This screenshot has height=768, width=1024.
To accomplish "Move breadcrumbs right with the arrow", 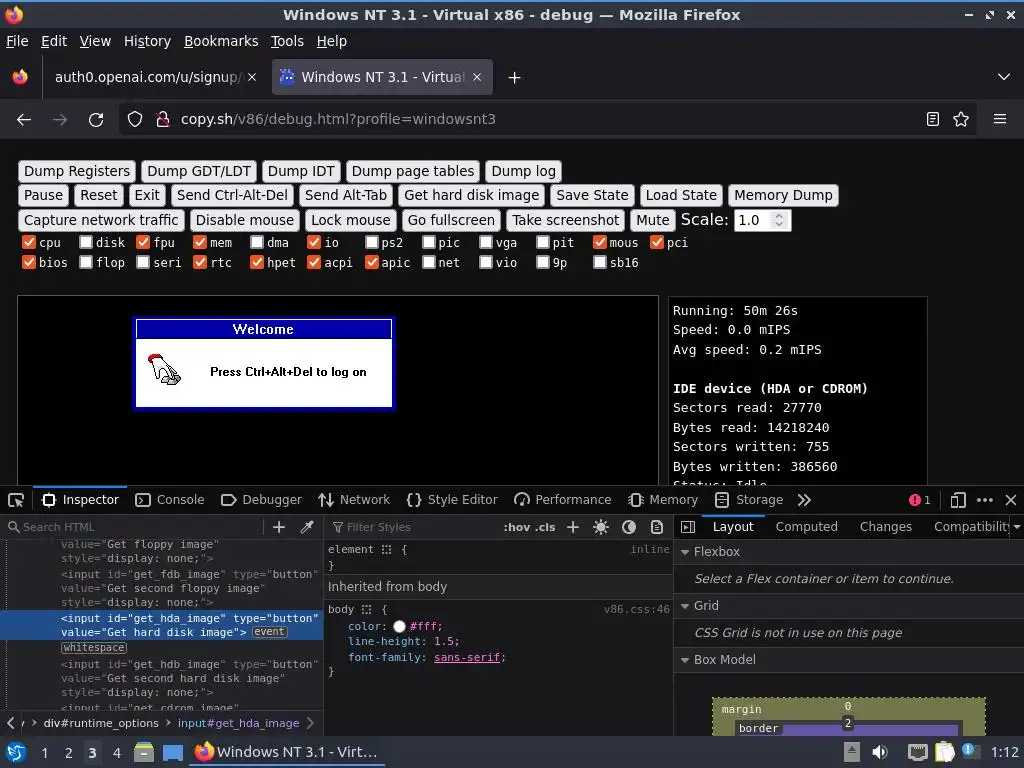I will click(x=310, y=723).
